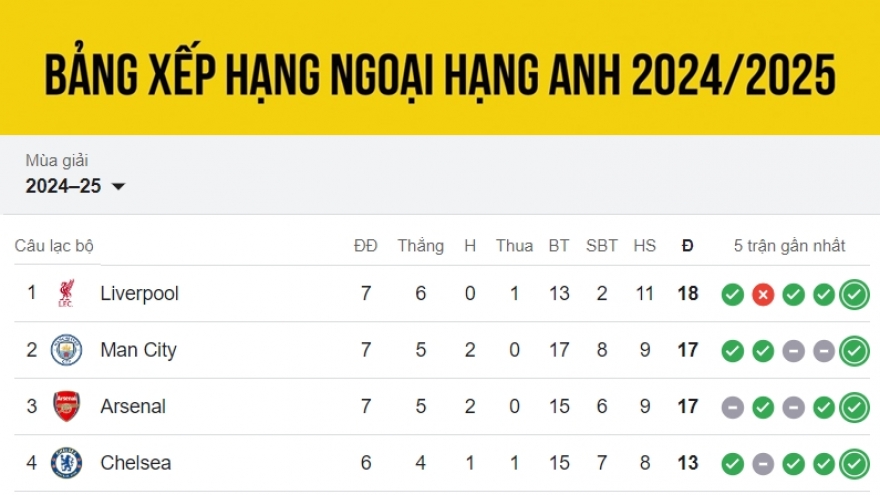Click the Chelsea club crest icon

click(x=66, y=463)
